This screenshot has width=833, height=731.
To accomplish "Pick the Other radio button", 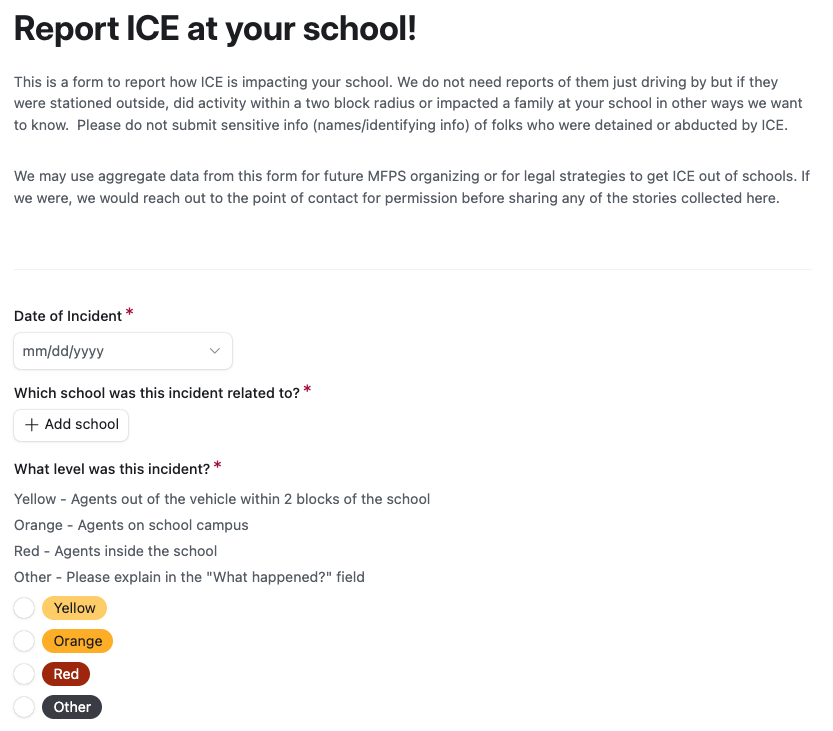I will coord(24,707).
